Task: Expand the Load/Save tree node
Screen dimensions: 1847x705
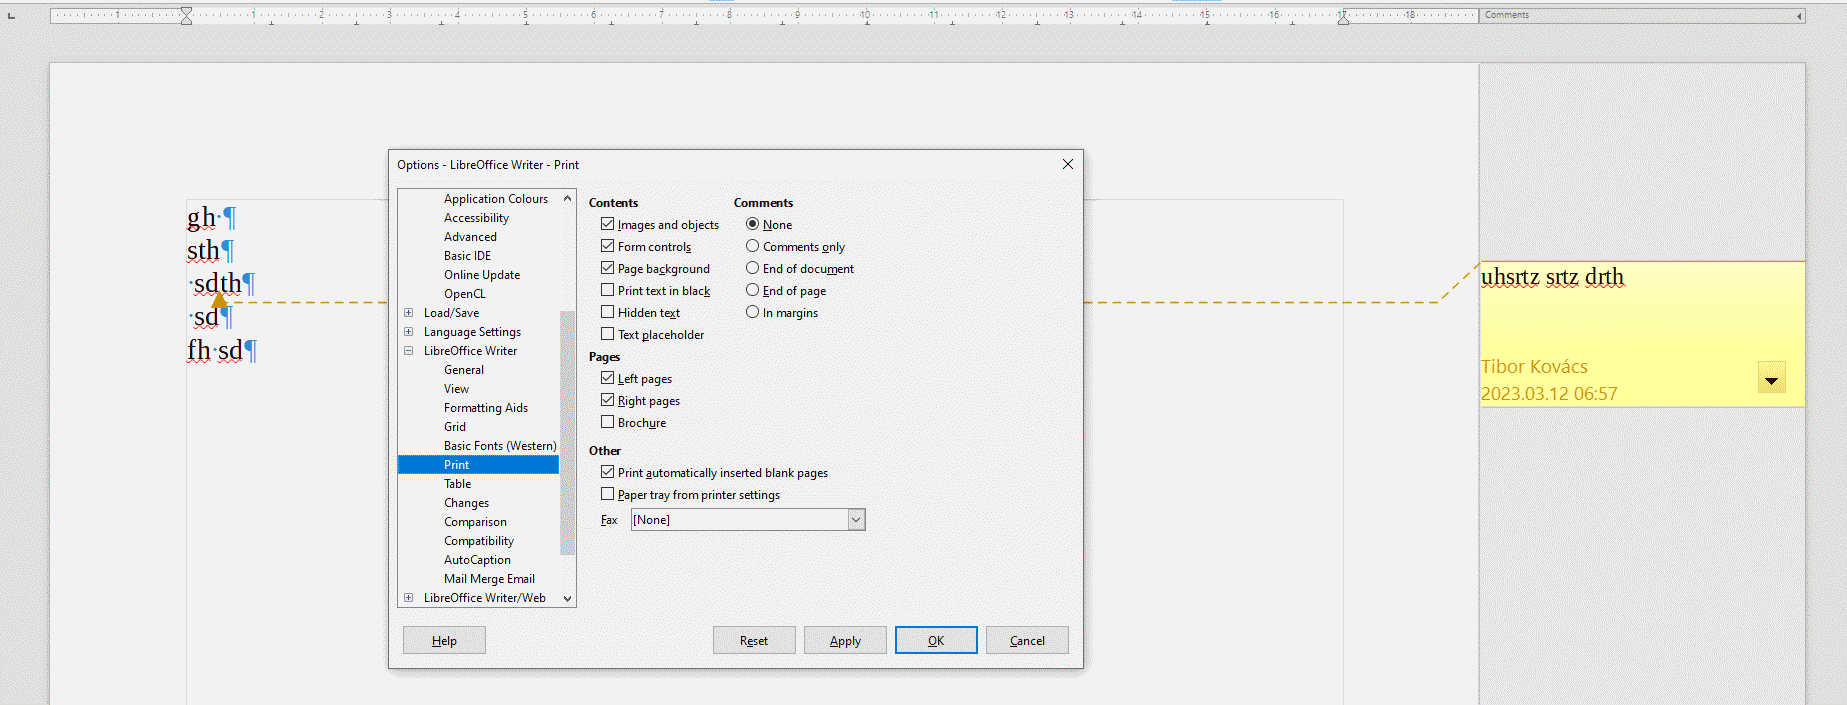Action: point(408,313)
